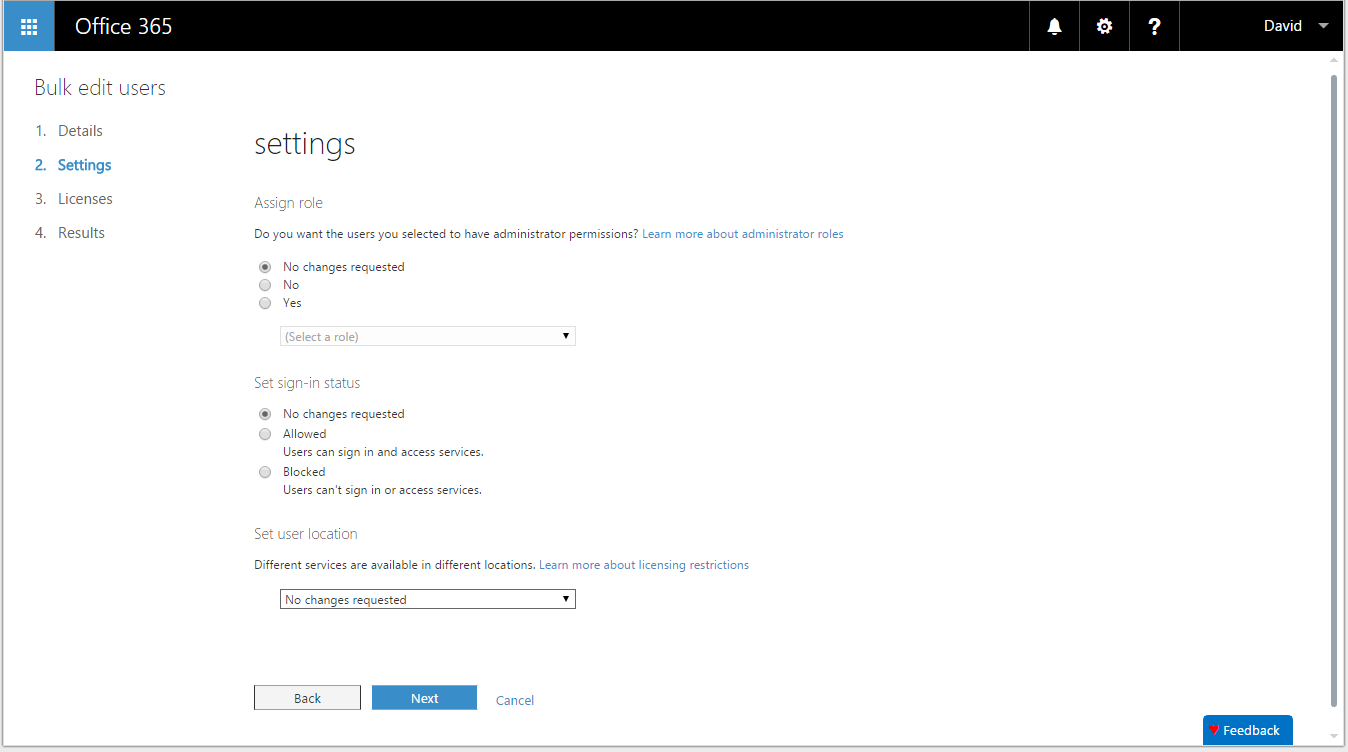Set sign-in status to Blocked
The image size is (1348, 752).
click(265, 472)
